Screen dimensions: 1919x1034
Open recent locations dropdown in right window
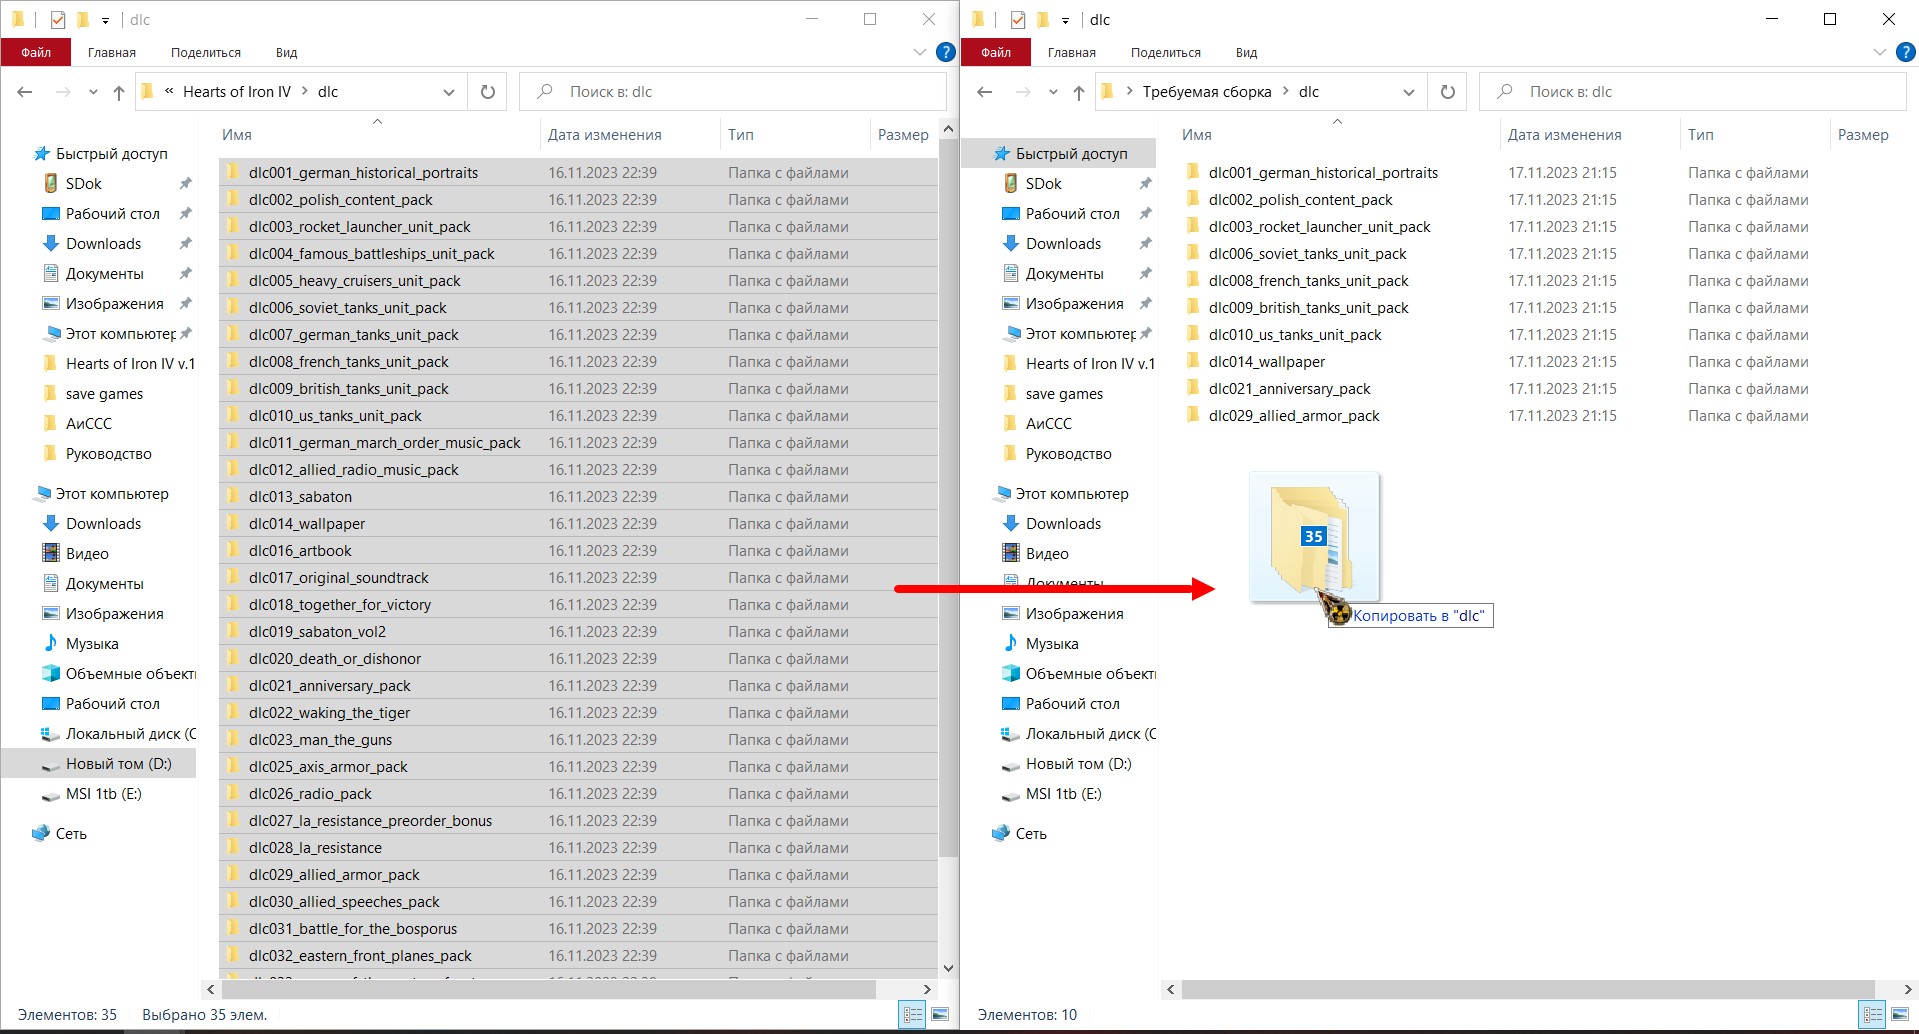1053,92
